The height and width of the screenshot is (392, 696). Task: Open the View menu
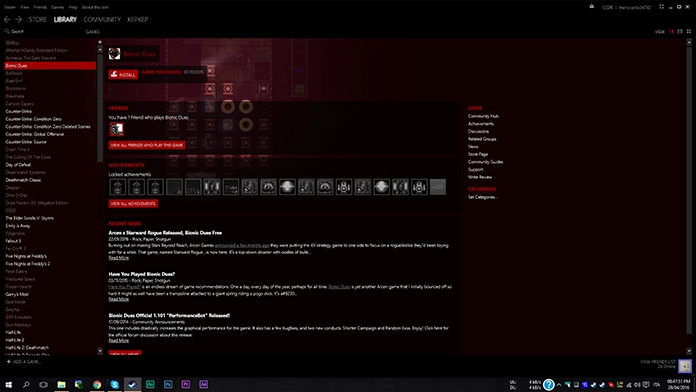(x=24, y=7)
